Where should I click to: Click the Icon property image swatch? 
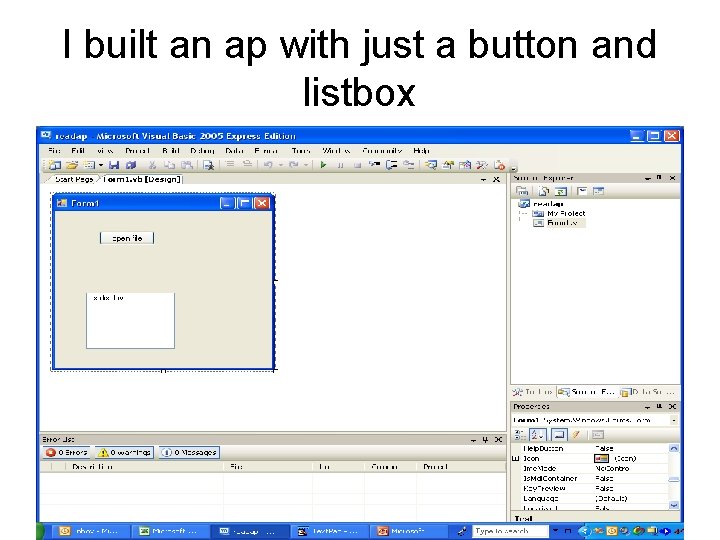pyautogui.click(x=601, y=458)
